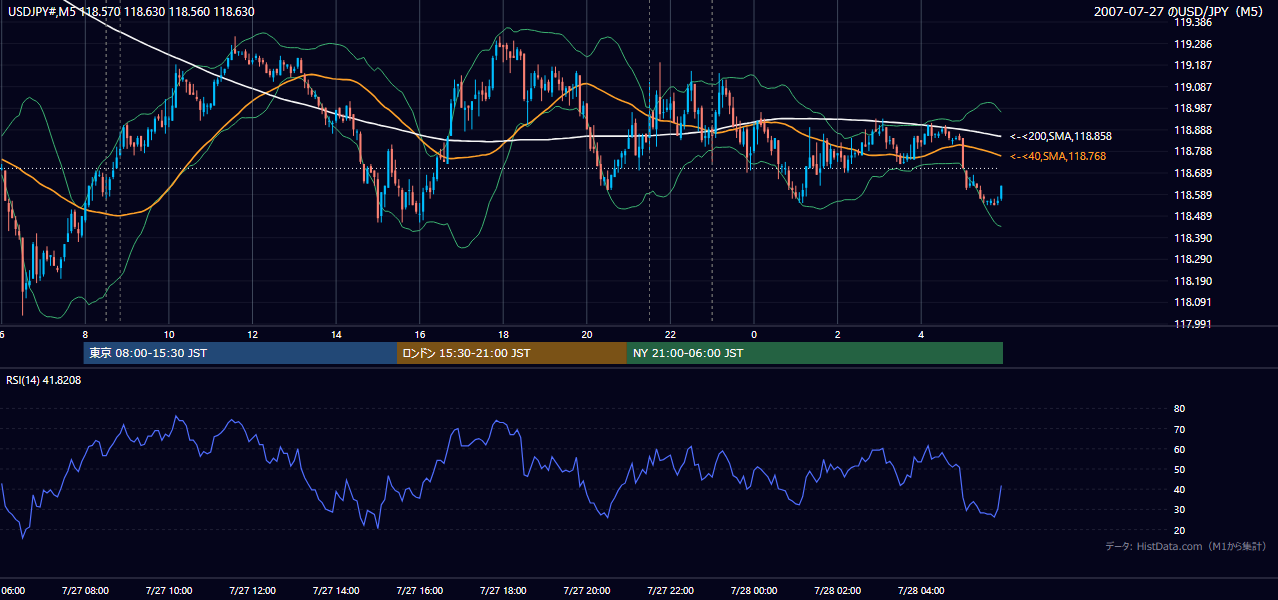
Task: Click the 118.589 price axis label
Action: pos(1193,195)
